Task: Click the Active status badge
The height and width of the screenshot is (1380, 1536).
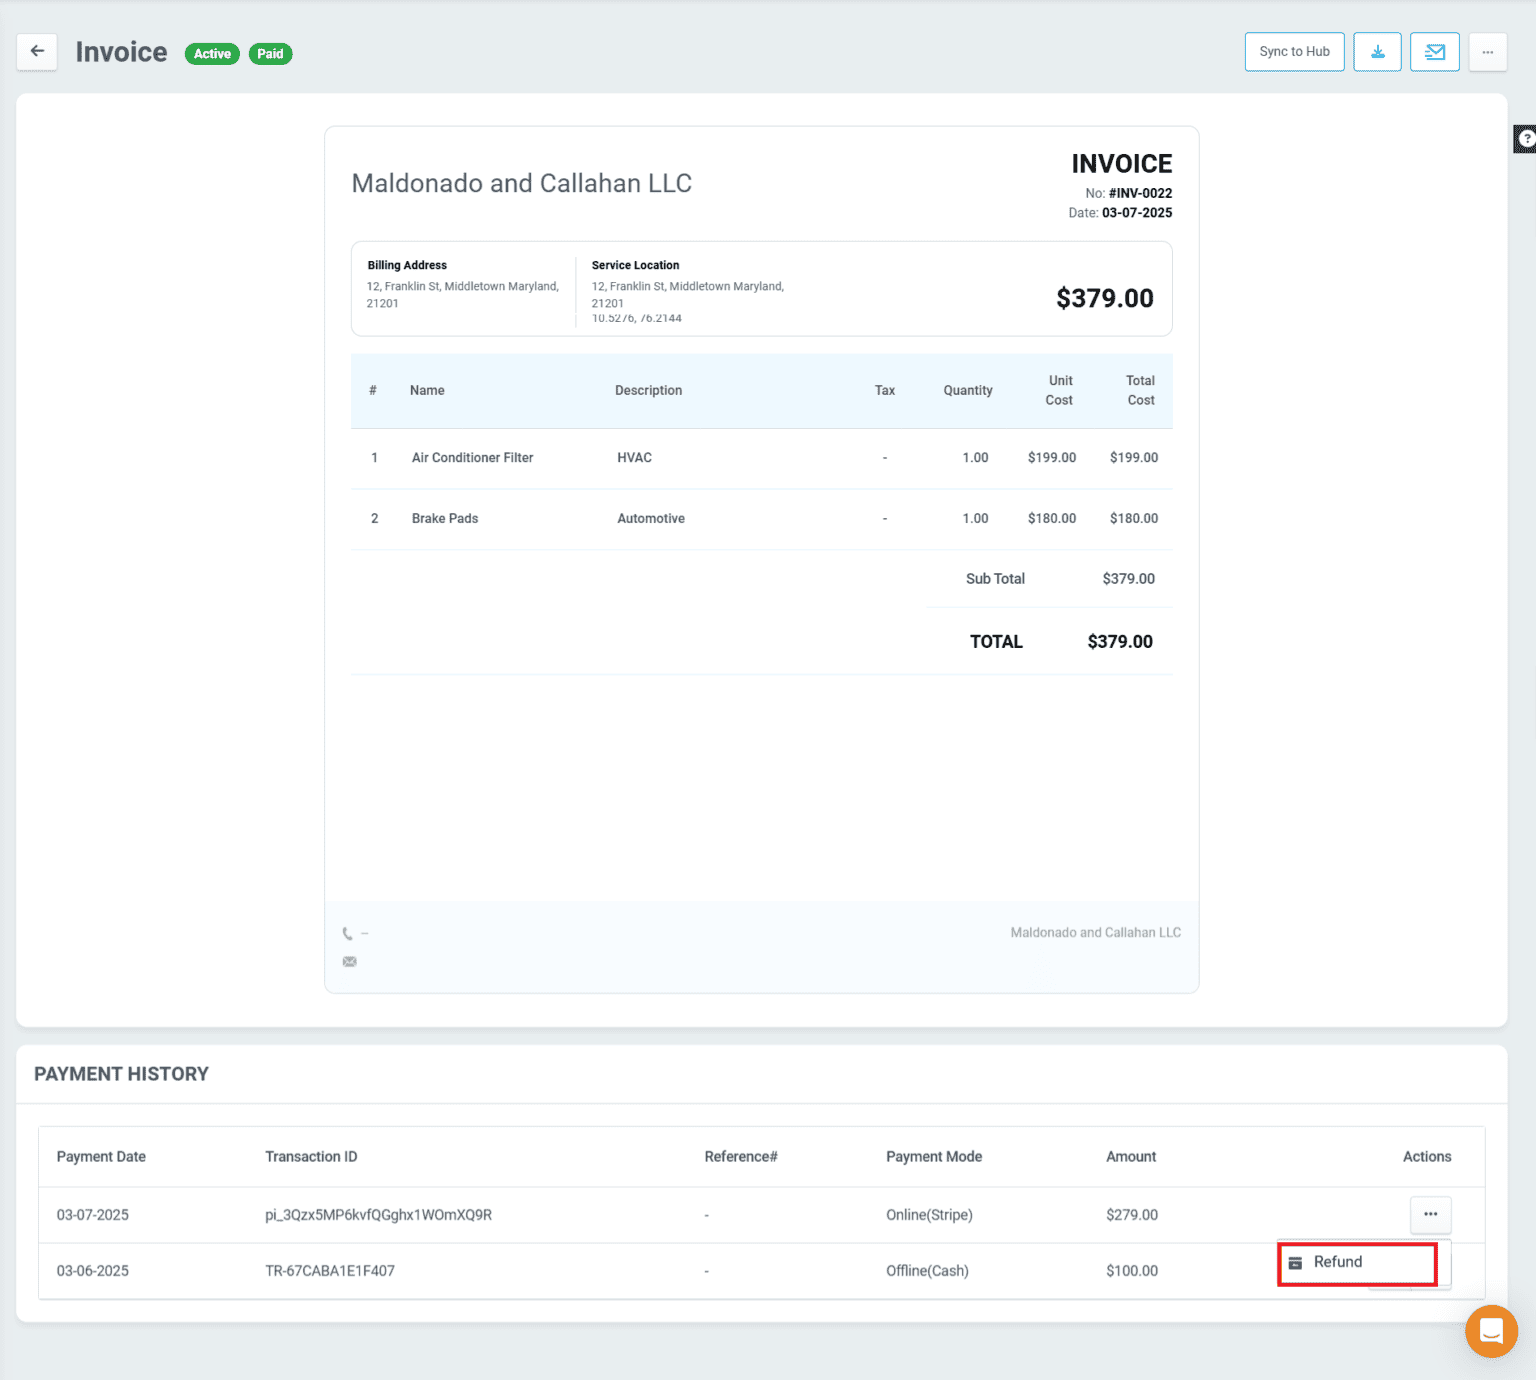Action: coord(211,53)
